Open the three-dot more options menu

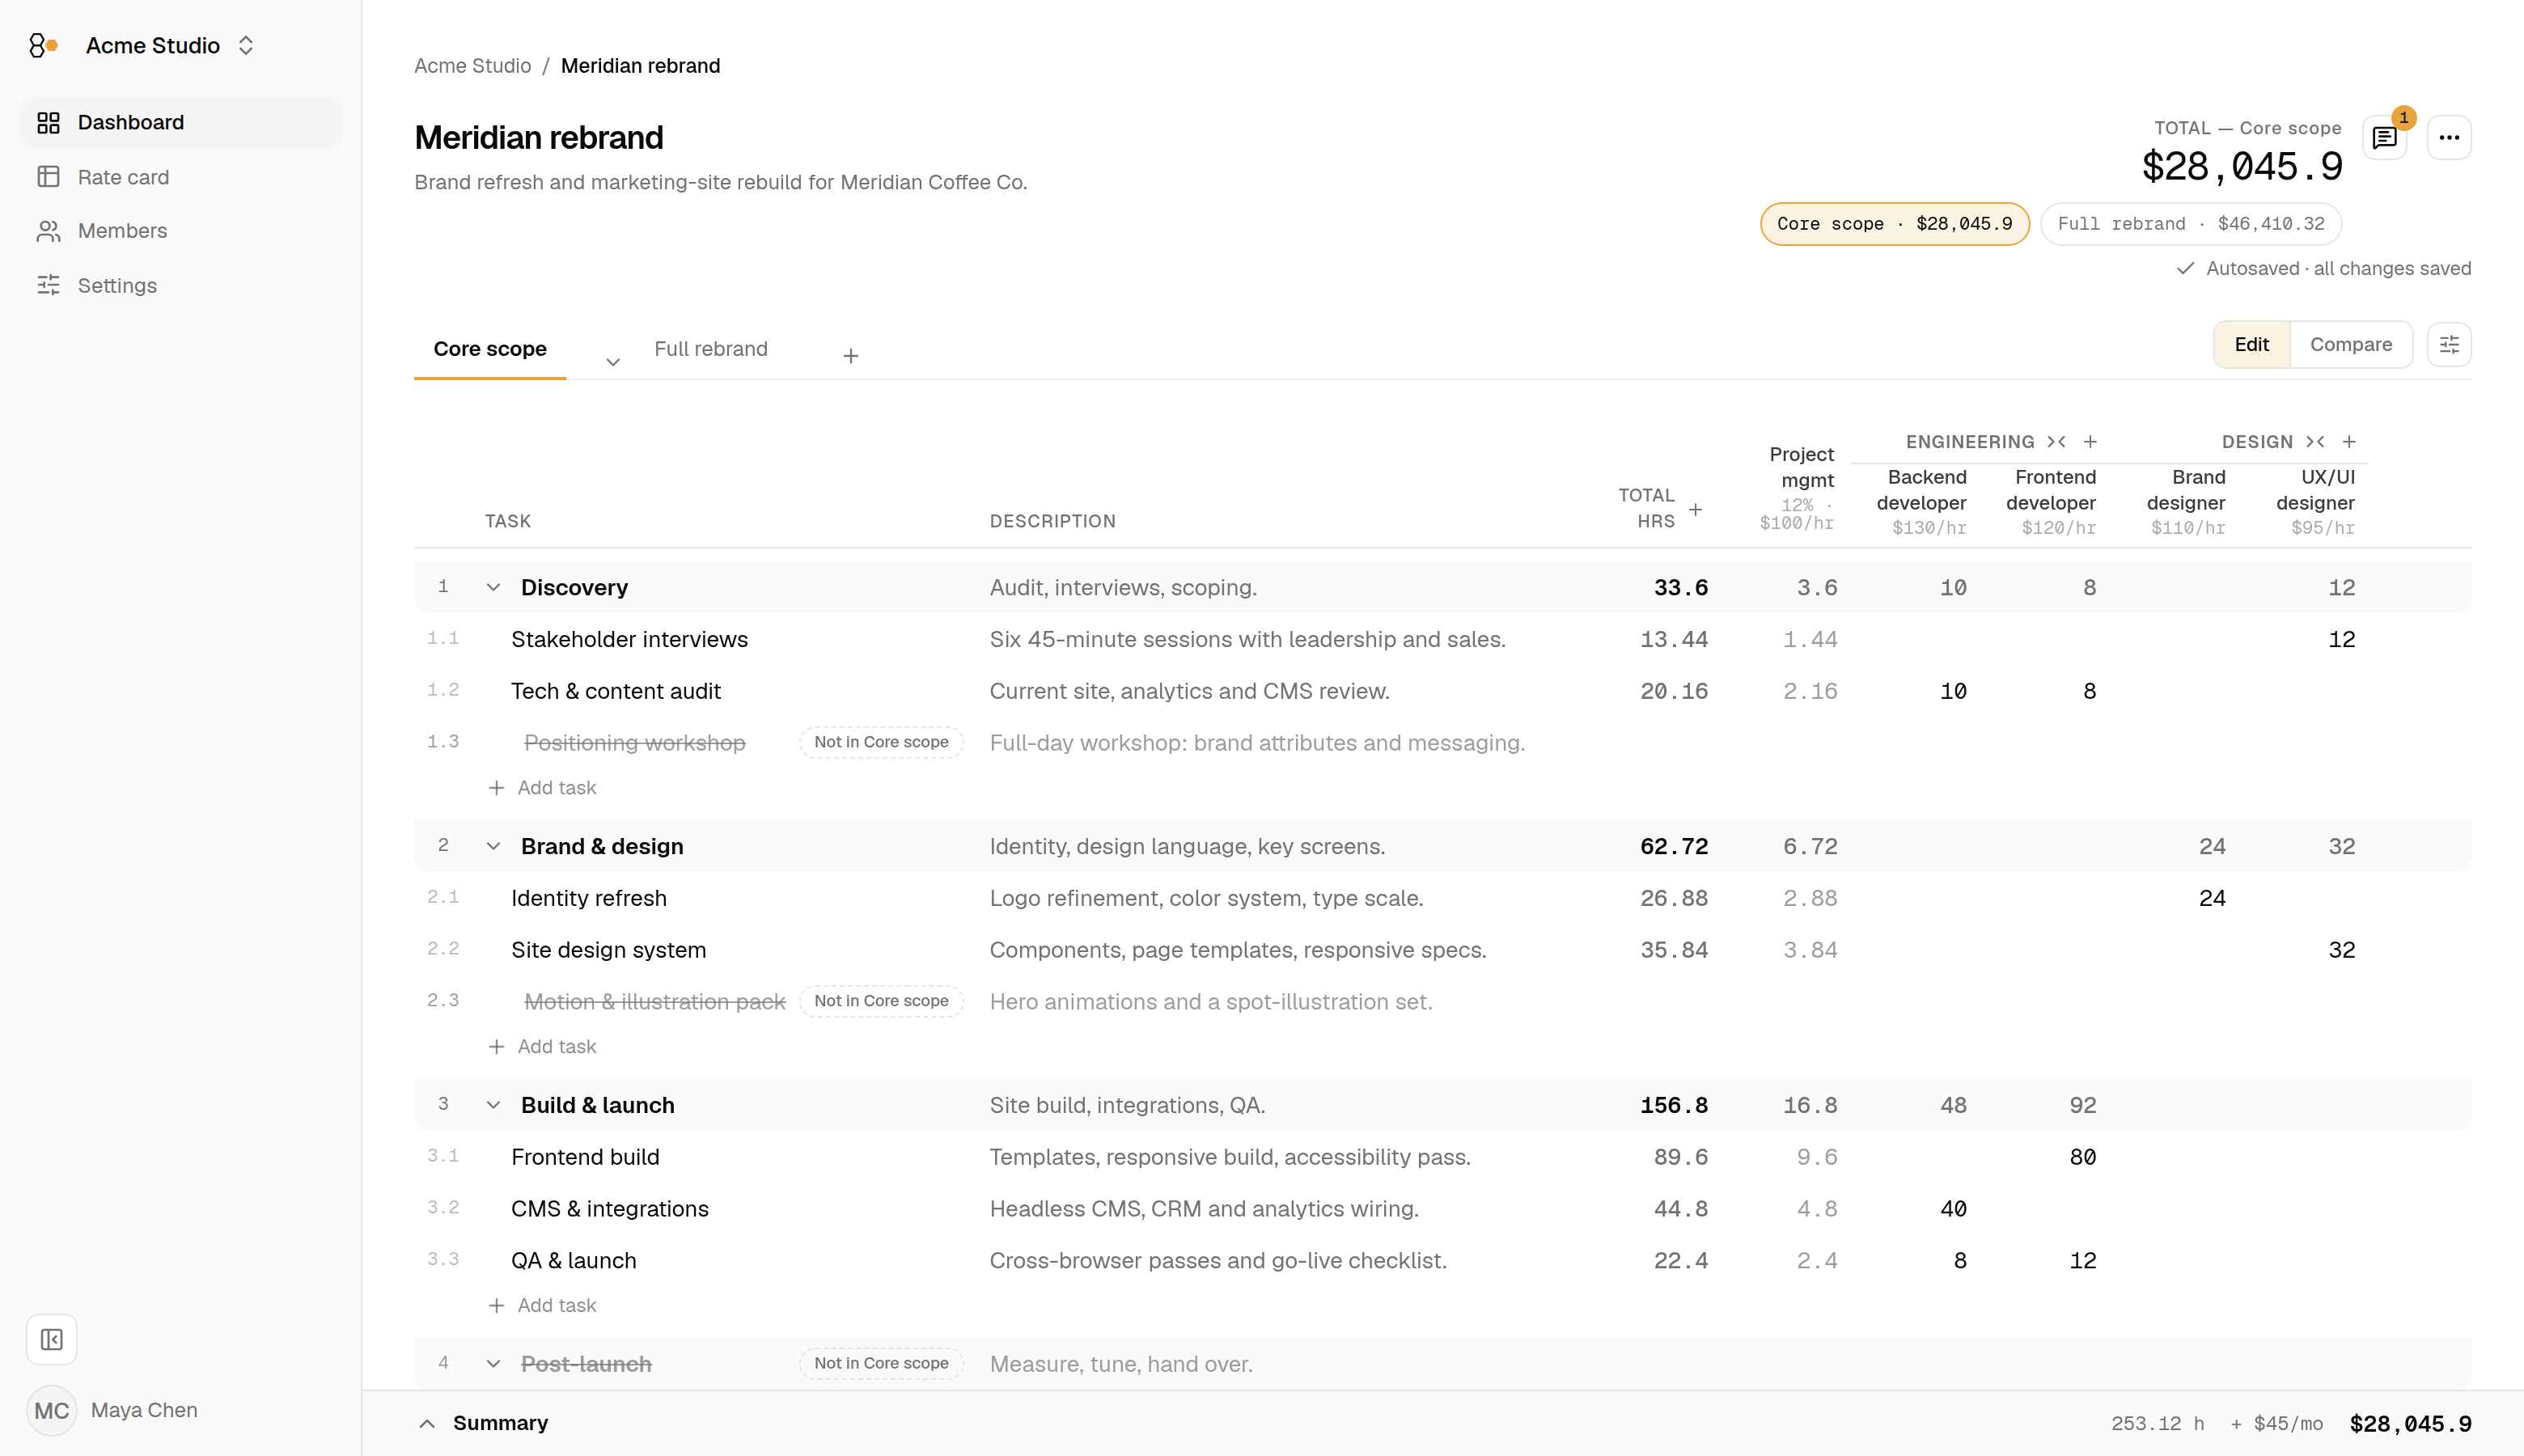pos(2449,137)
